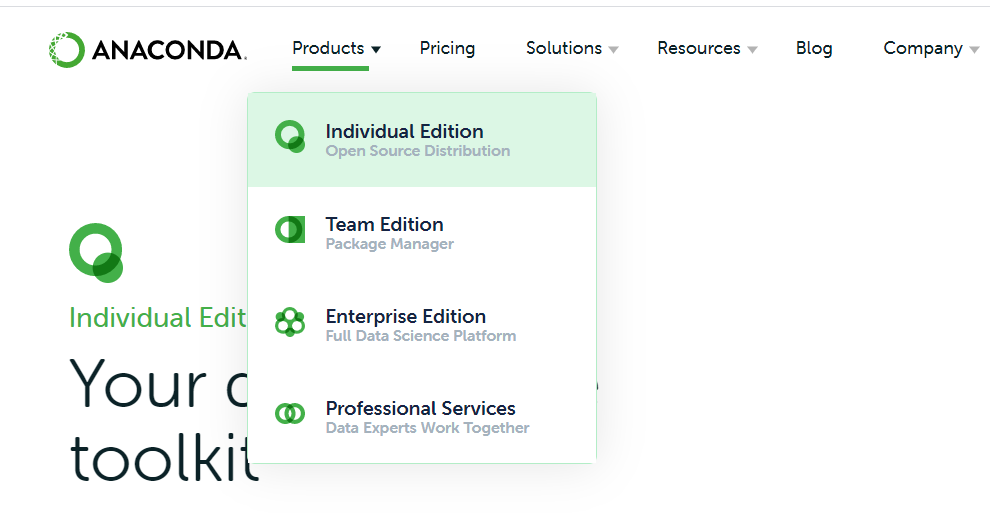Viewport: 990px width, 517px height.
Task: Click the large Individual Edition page icon
Action: [96, 253]
